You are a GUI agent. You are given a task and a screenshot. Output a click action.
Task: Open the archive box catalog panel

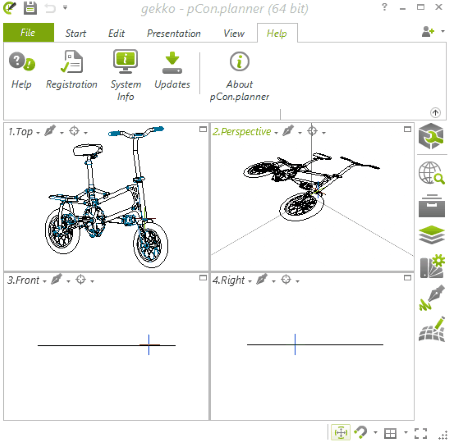tap(431, 205)
